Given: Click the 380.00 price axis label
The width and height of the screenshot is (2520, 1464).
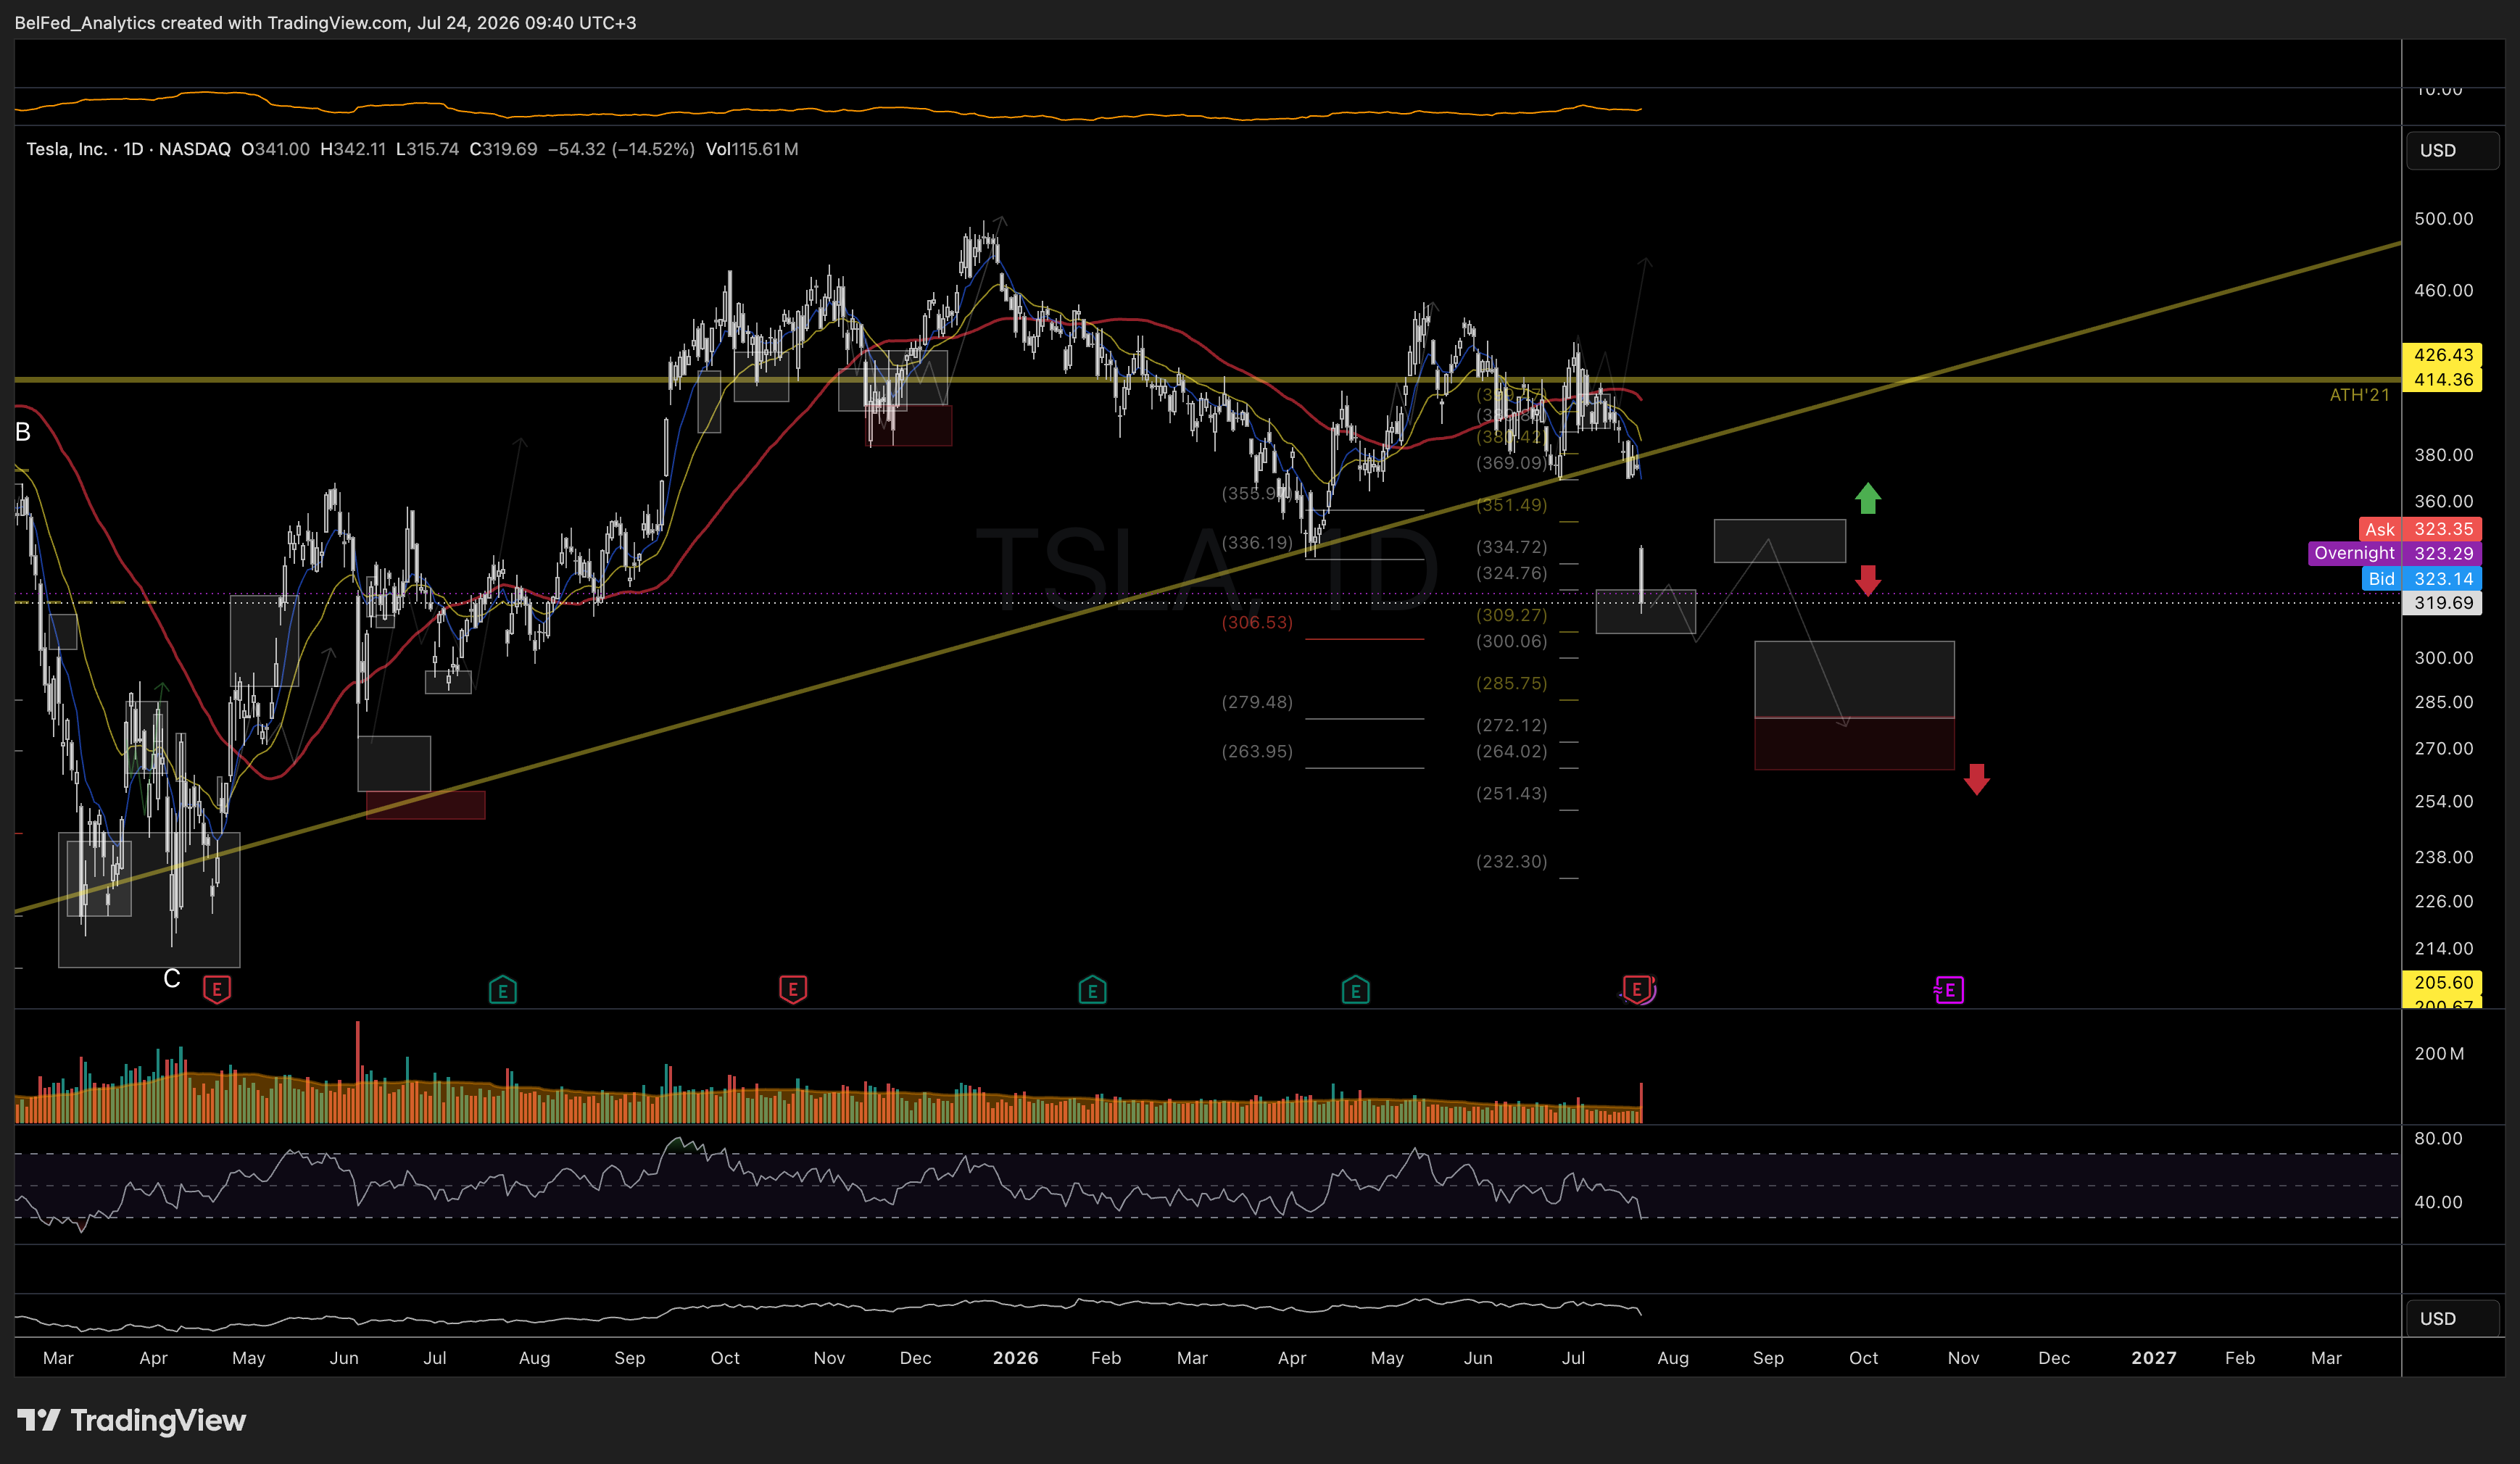Looking at the screenshot, I should click(2443, 454).
